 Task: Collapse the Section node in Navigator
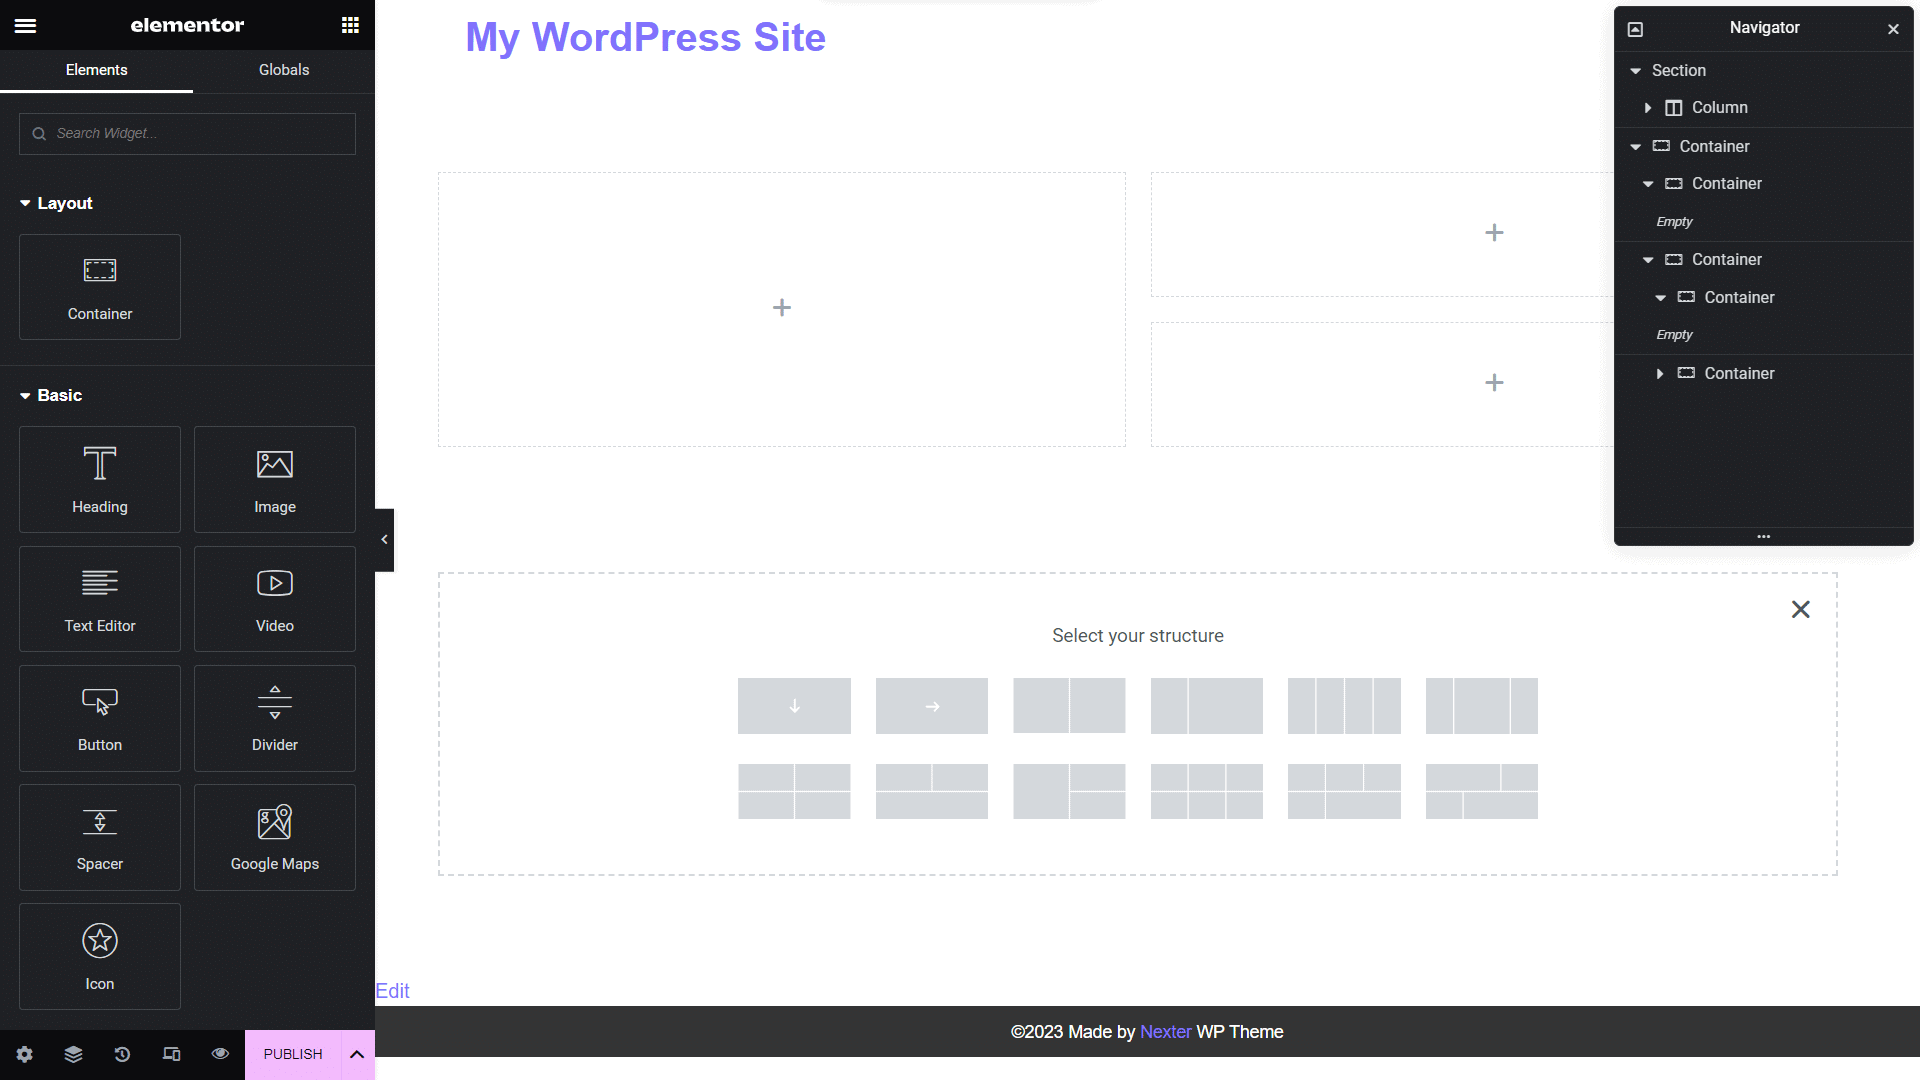[x=1636, y=70]
